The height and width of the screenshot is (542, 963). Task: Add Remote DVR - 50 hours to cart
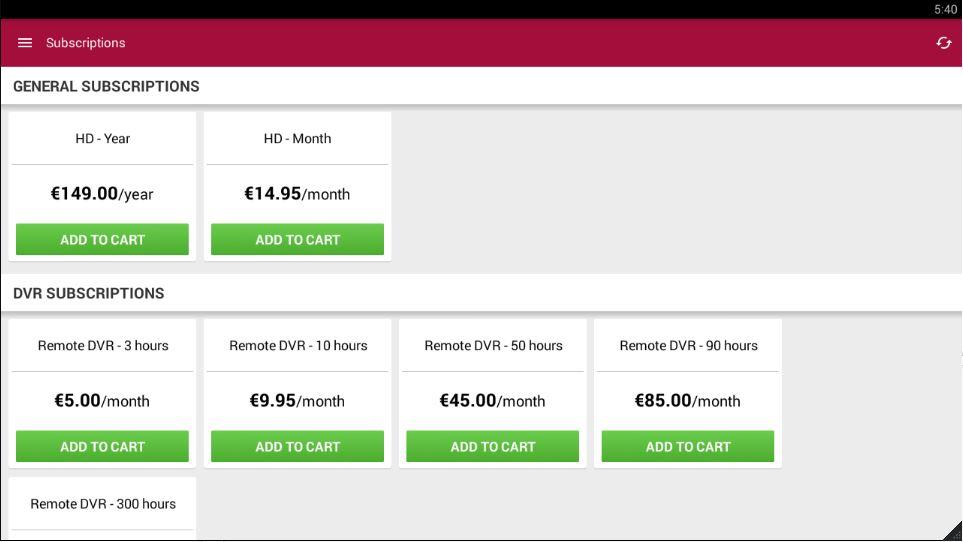492,447
